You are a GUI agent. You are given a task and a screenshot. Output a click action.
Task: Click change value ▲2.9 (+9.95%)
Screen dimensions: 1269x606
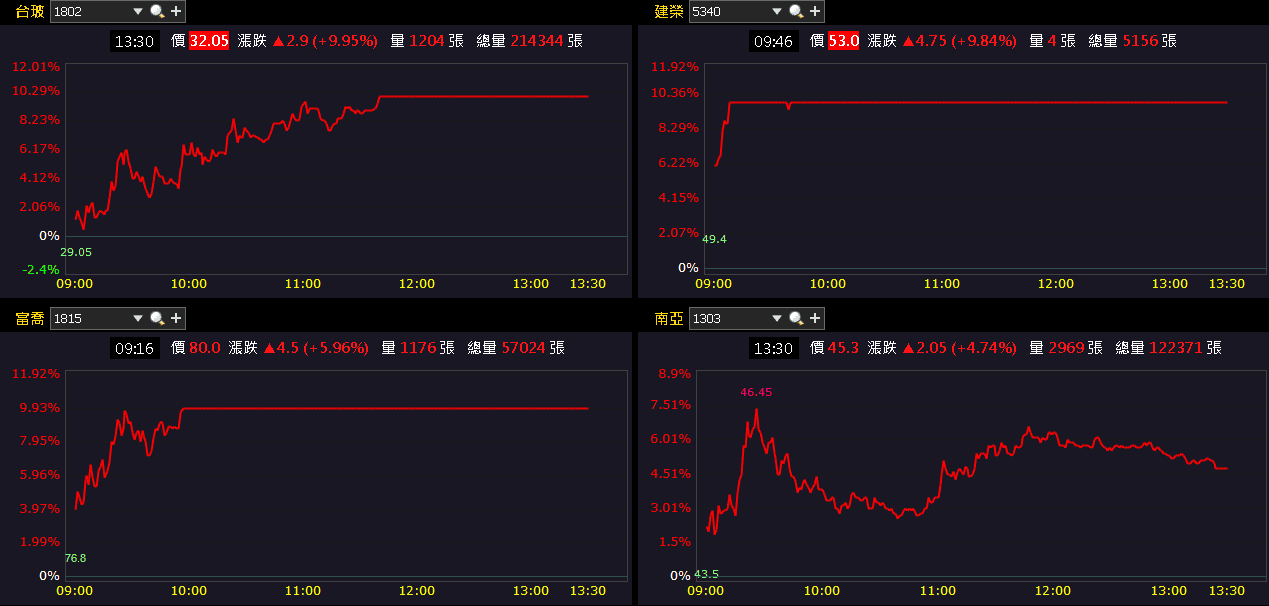click(325, 41)
